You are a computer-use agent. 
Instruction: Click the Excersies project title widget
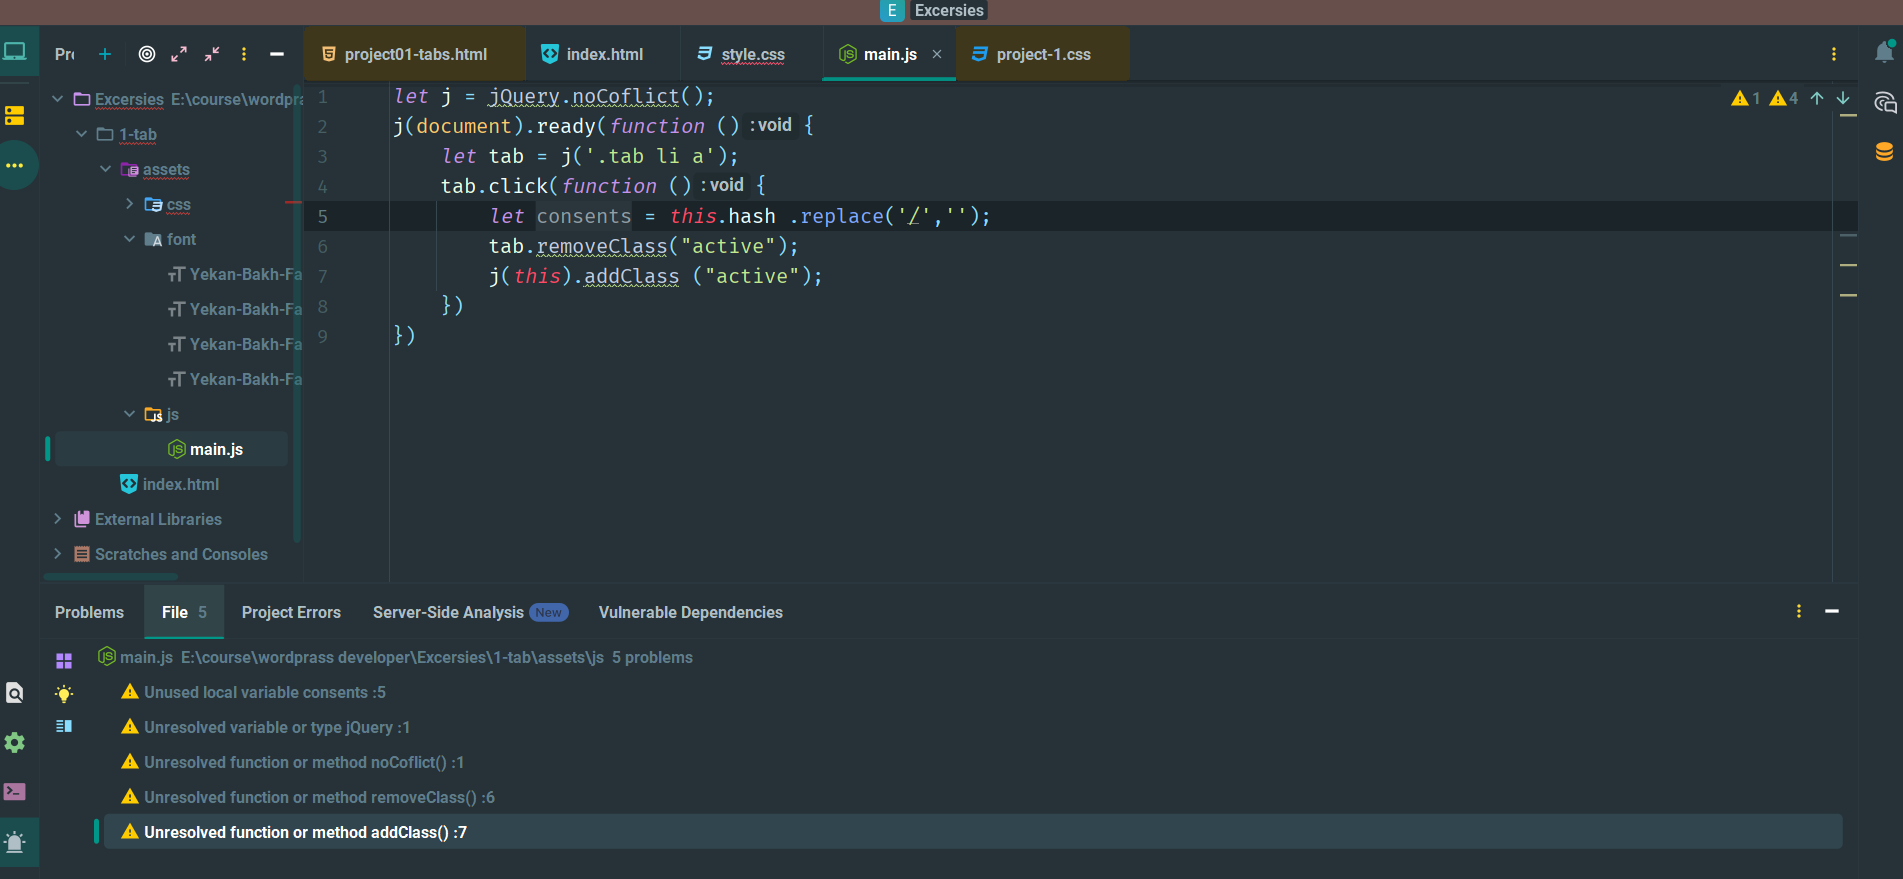[934, 11]
